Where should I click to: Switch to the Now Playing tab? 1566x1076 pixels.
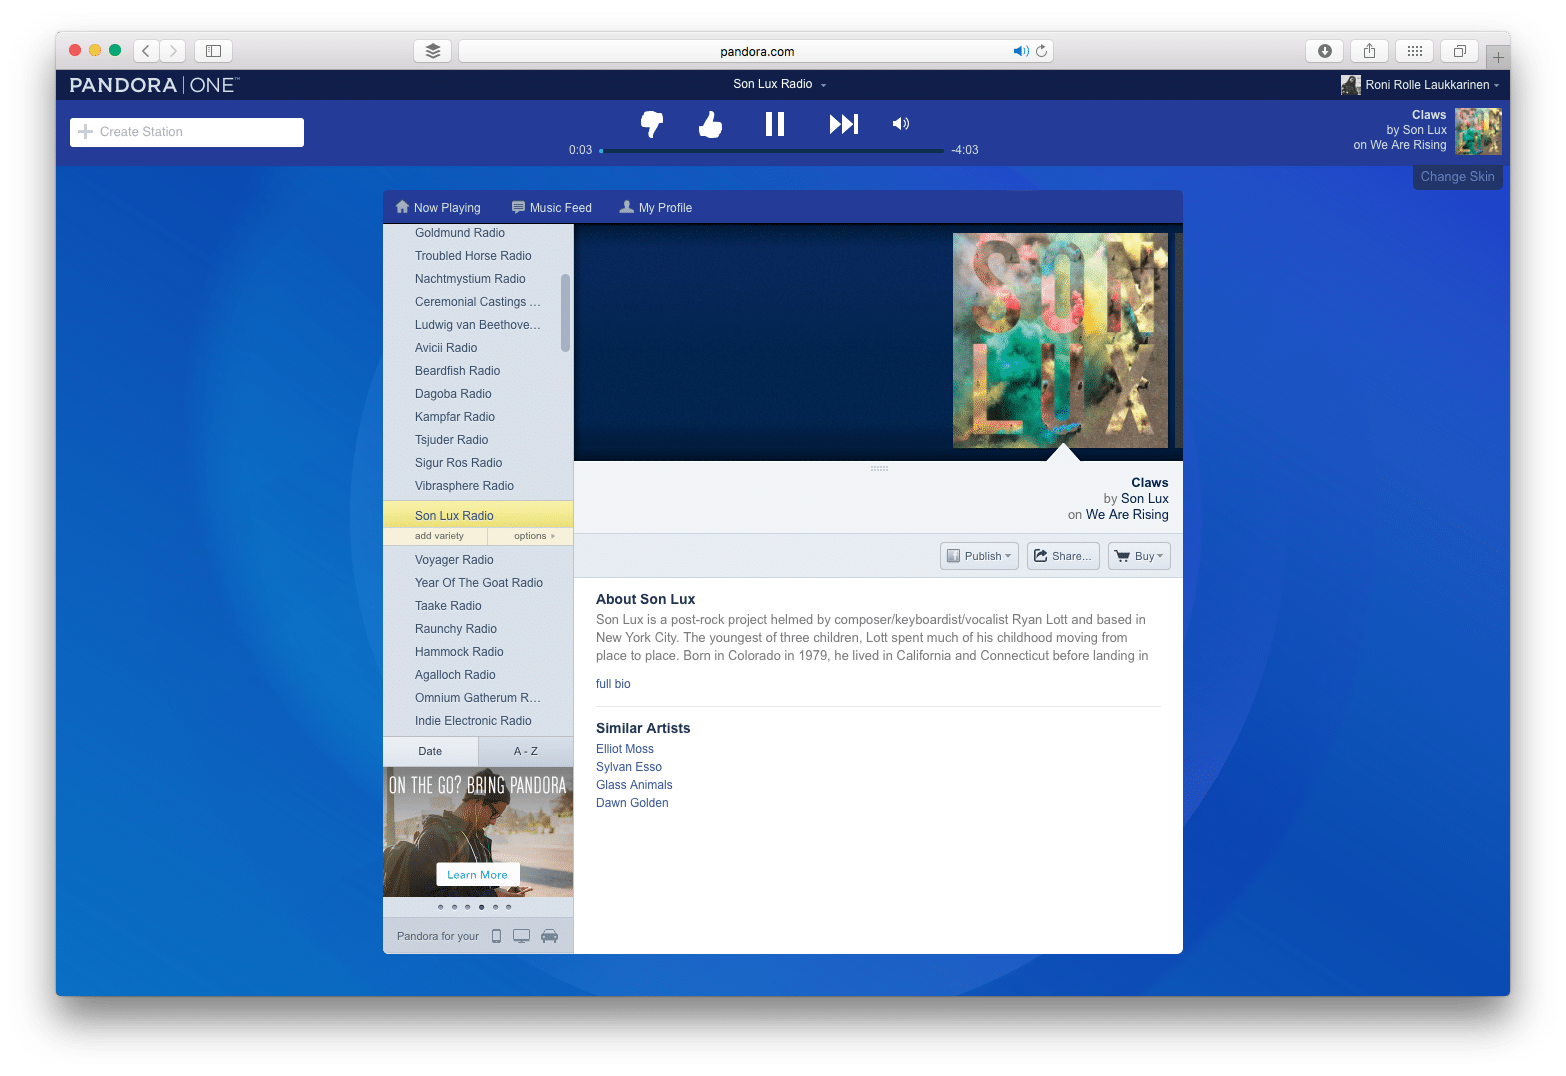(x=438, y=208)
